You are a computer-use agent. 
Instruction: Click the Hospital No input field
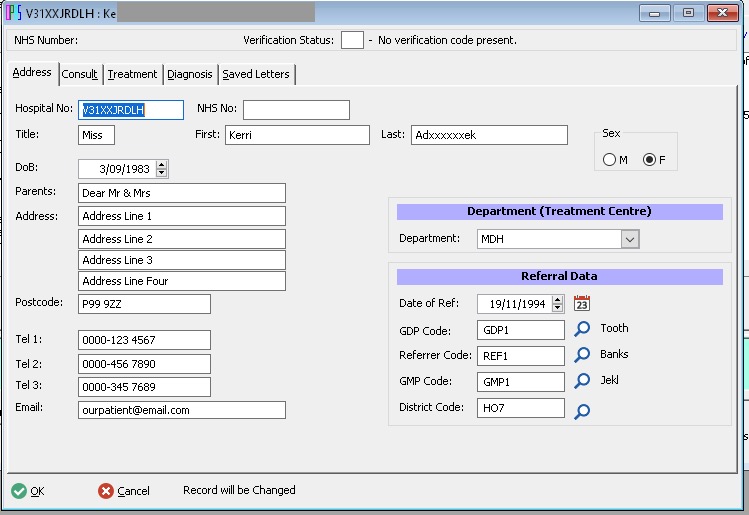[x=131, y=110]
